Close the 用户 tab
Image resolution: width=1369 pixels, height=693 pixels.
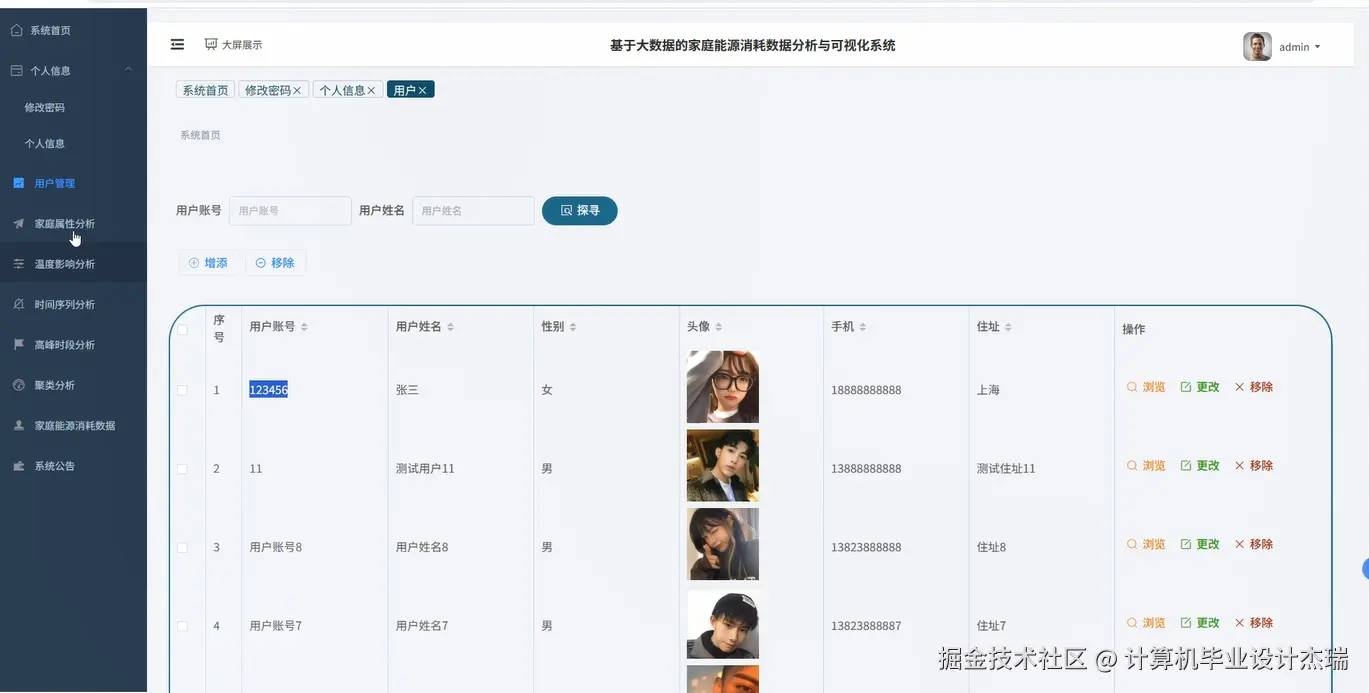click(422, 90)
